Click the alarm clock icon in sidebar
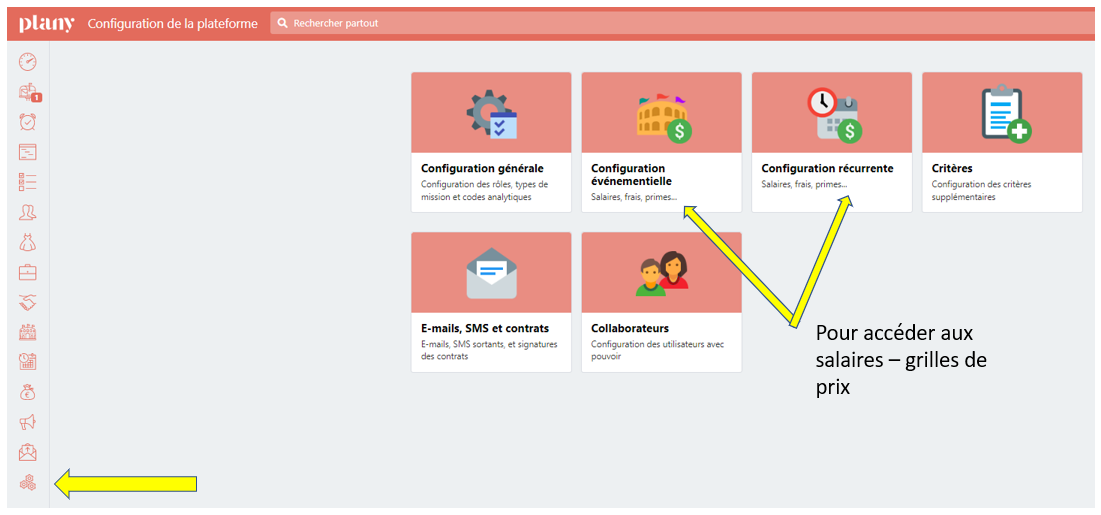 28,122
